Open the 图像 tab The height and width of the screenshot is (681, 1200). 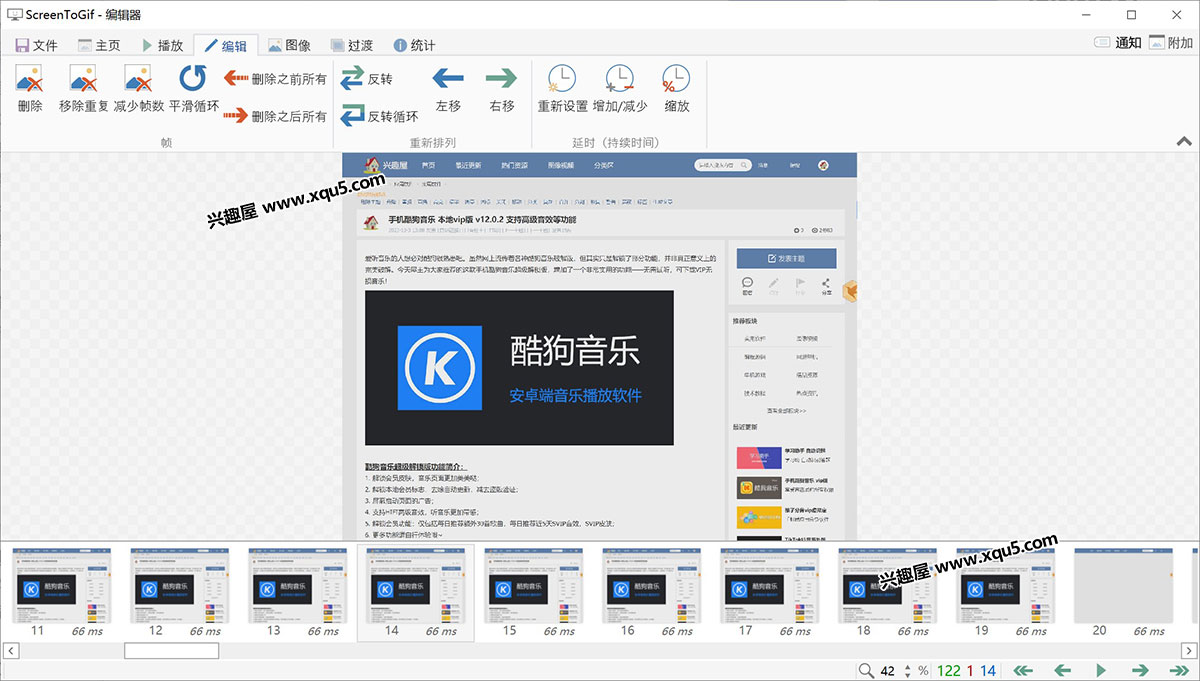[289, 45]
